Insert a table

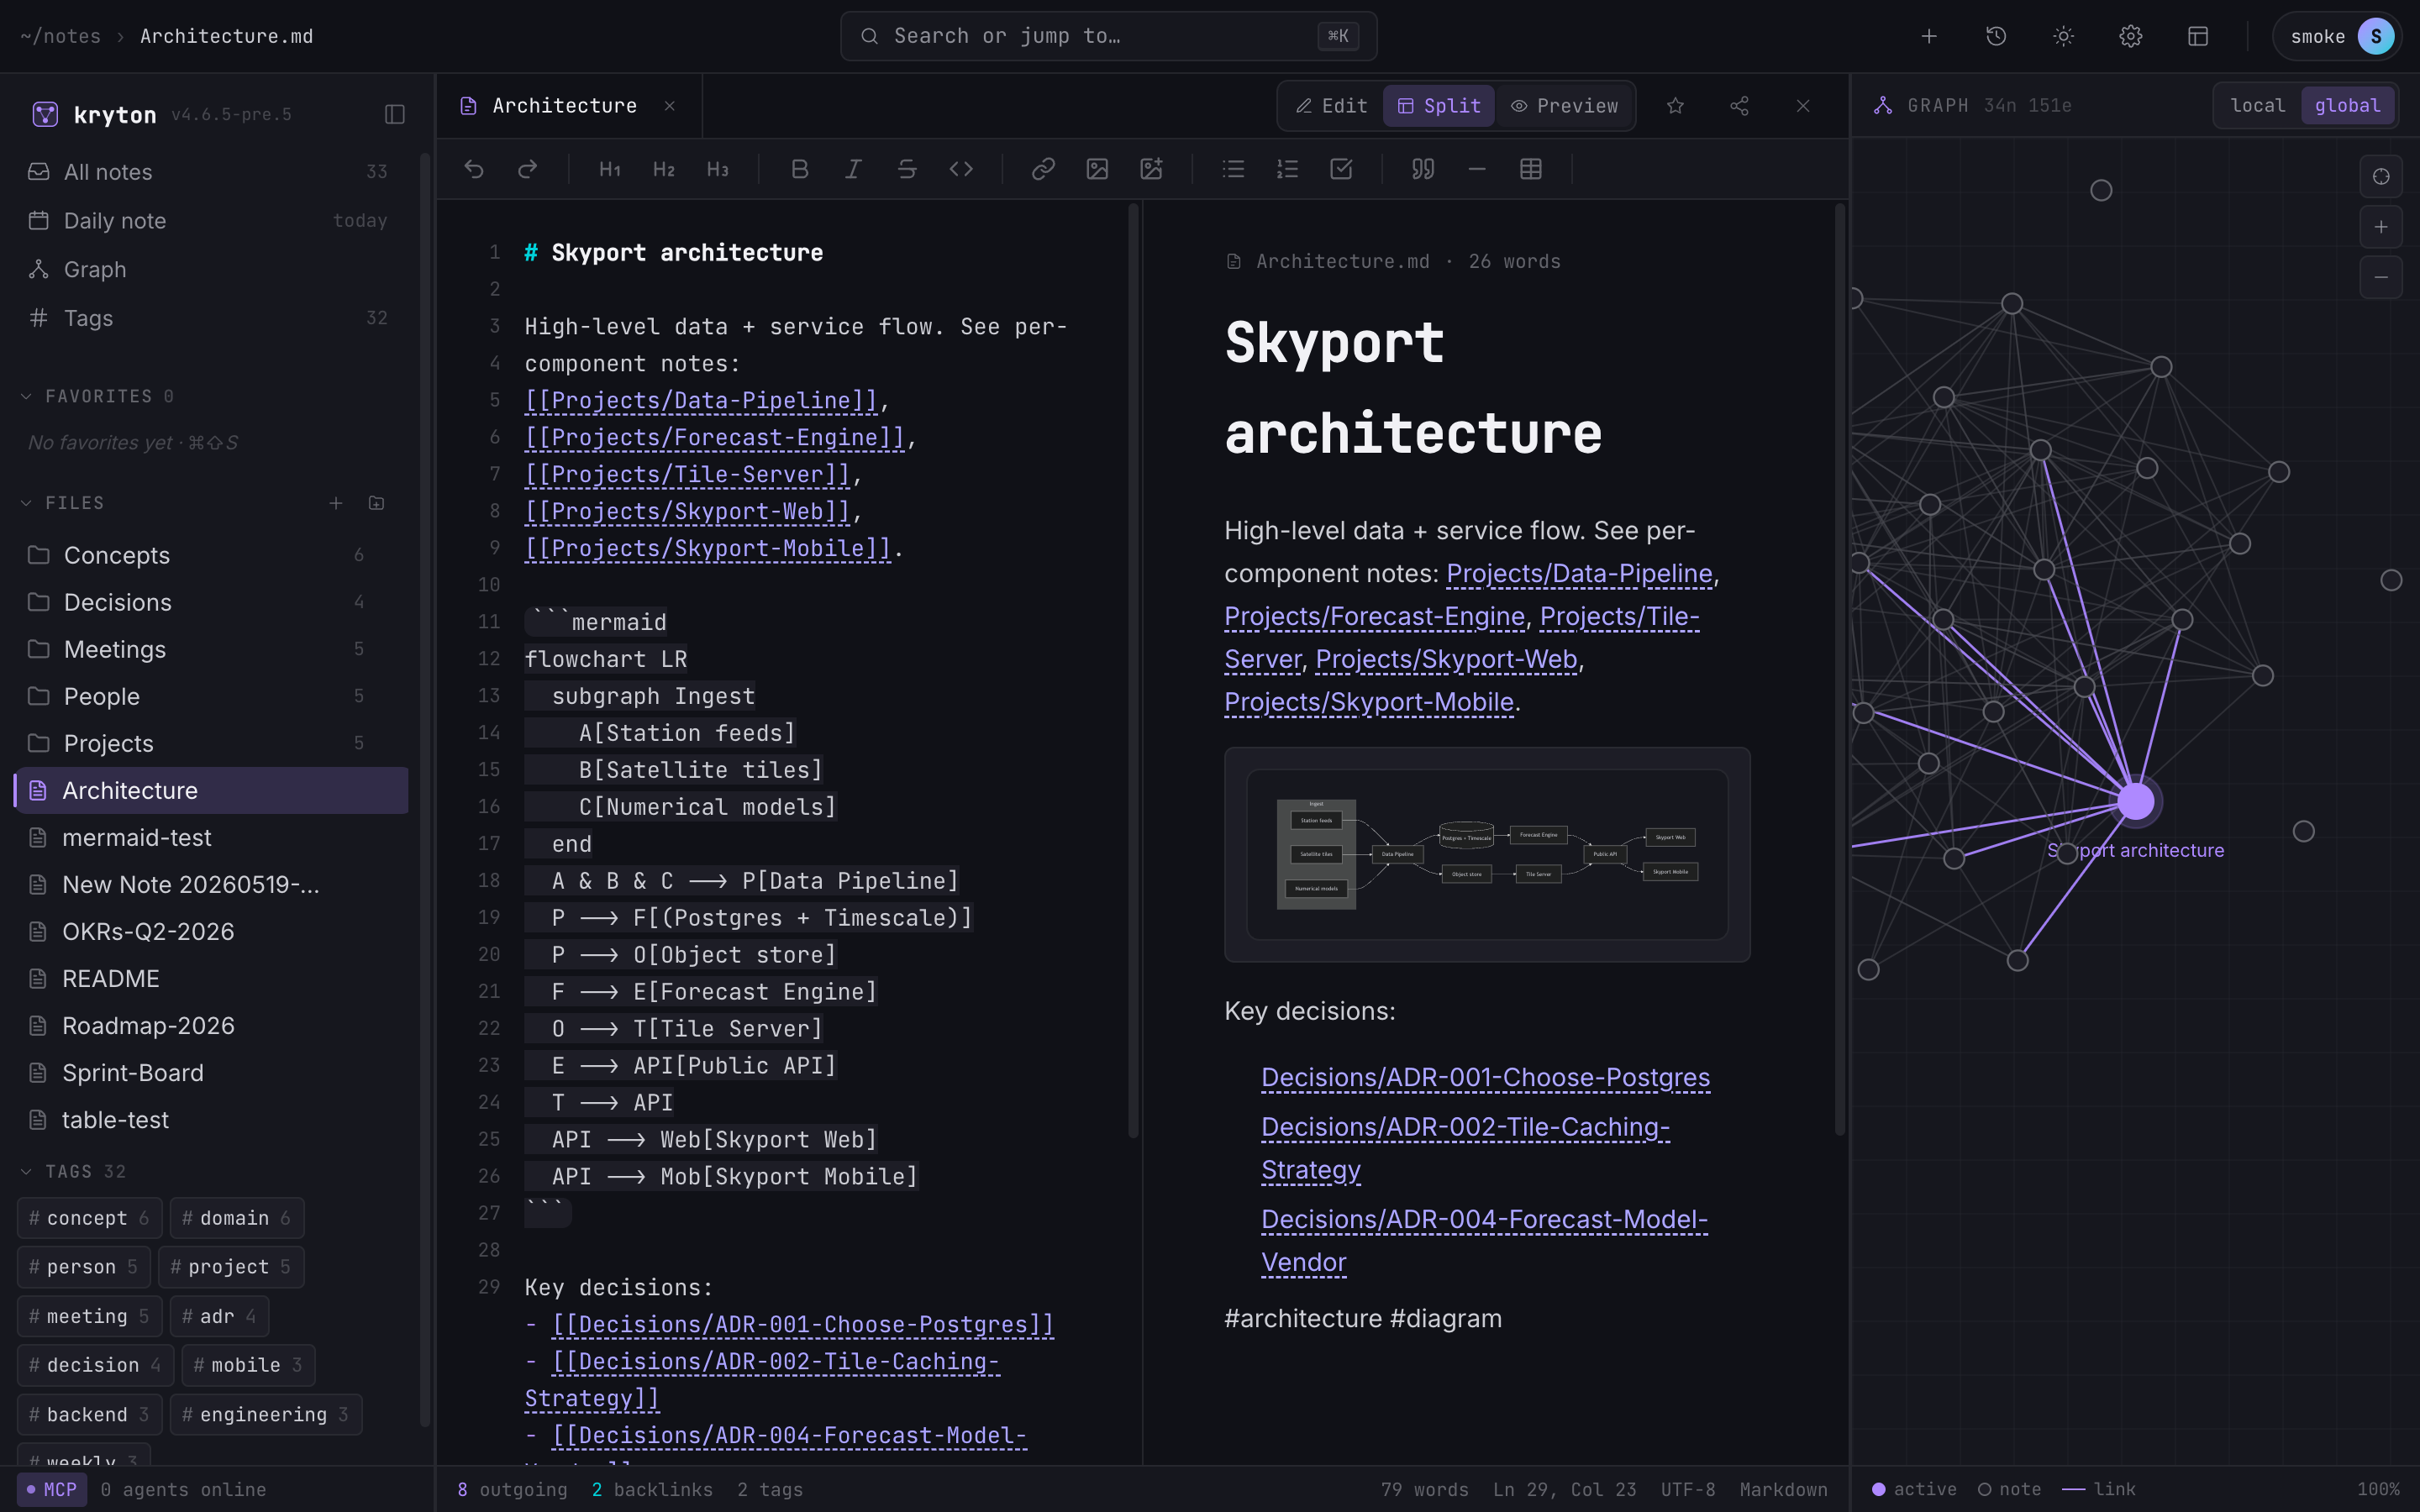(1531, 169)
